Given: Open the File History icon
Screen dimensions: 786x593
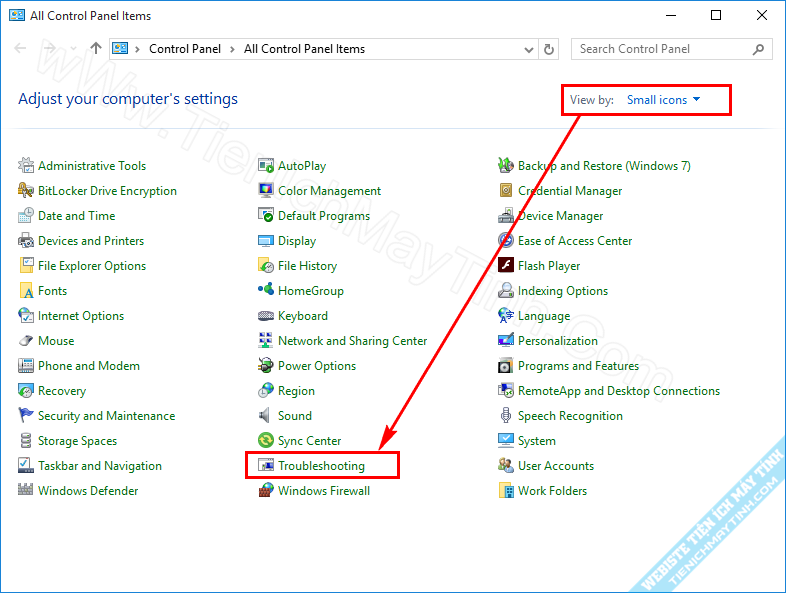Looking at the screenshot, I should pos(266,266).
